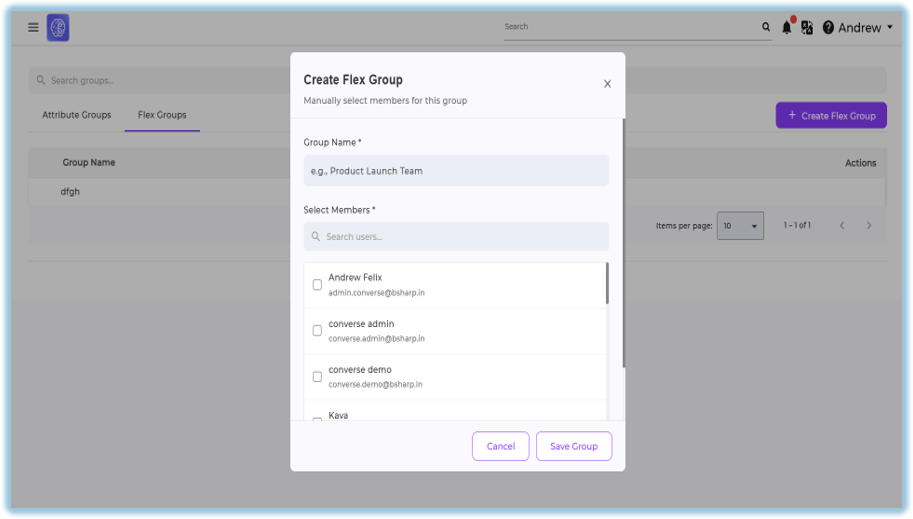Switch to Attribute Groups tab

[x=76, y=115]
